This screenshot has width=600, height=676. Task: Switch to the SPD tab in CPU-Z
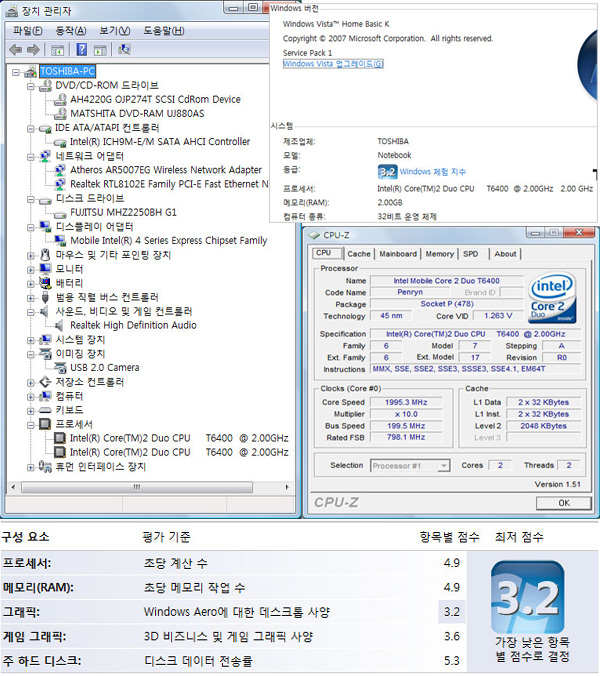[x=471, y=254]
